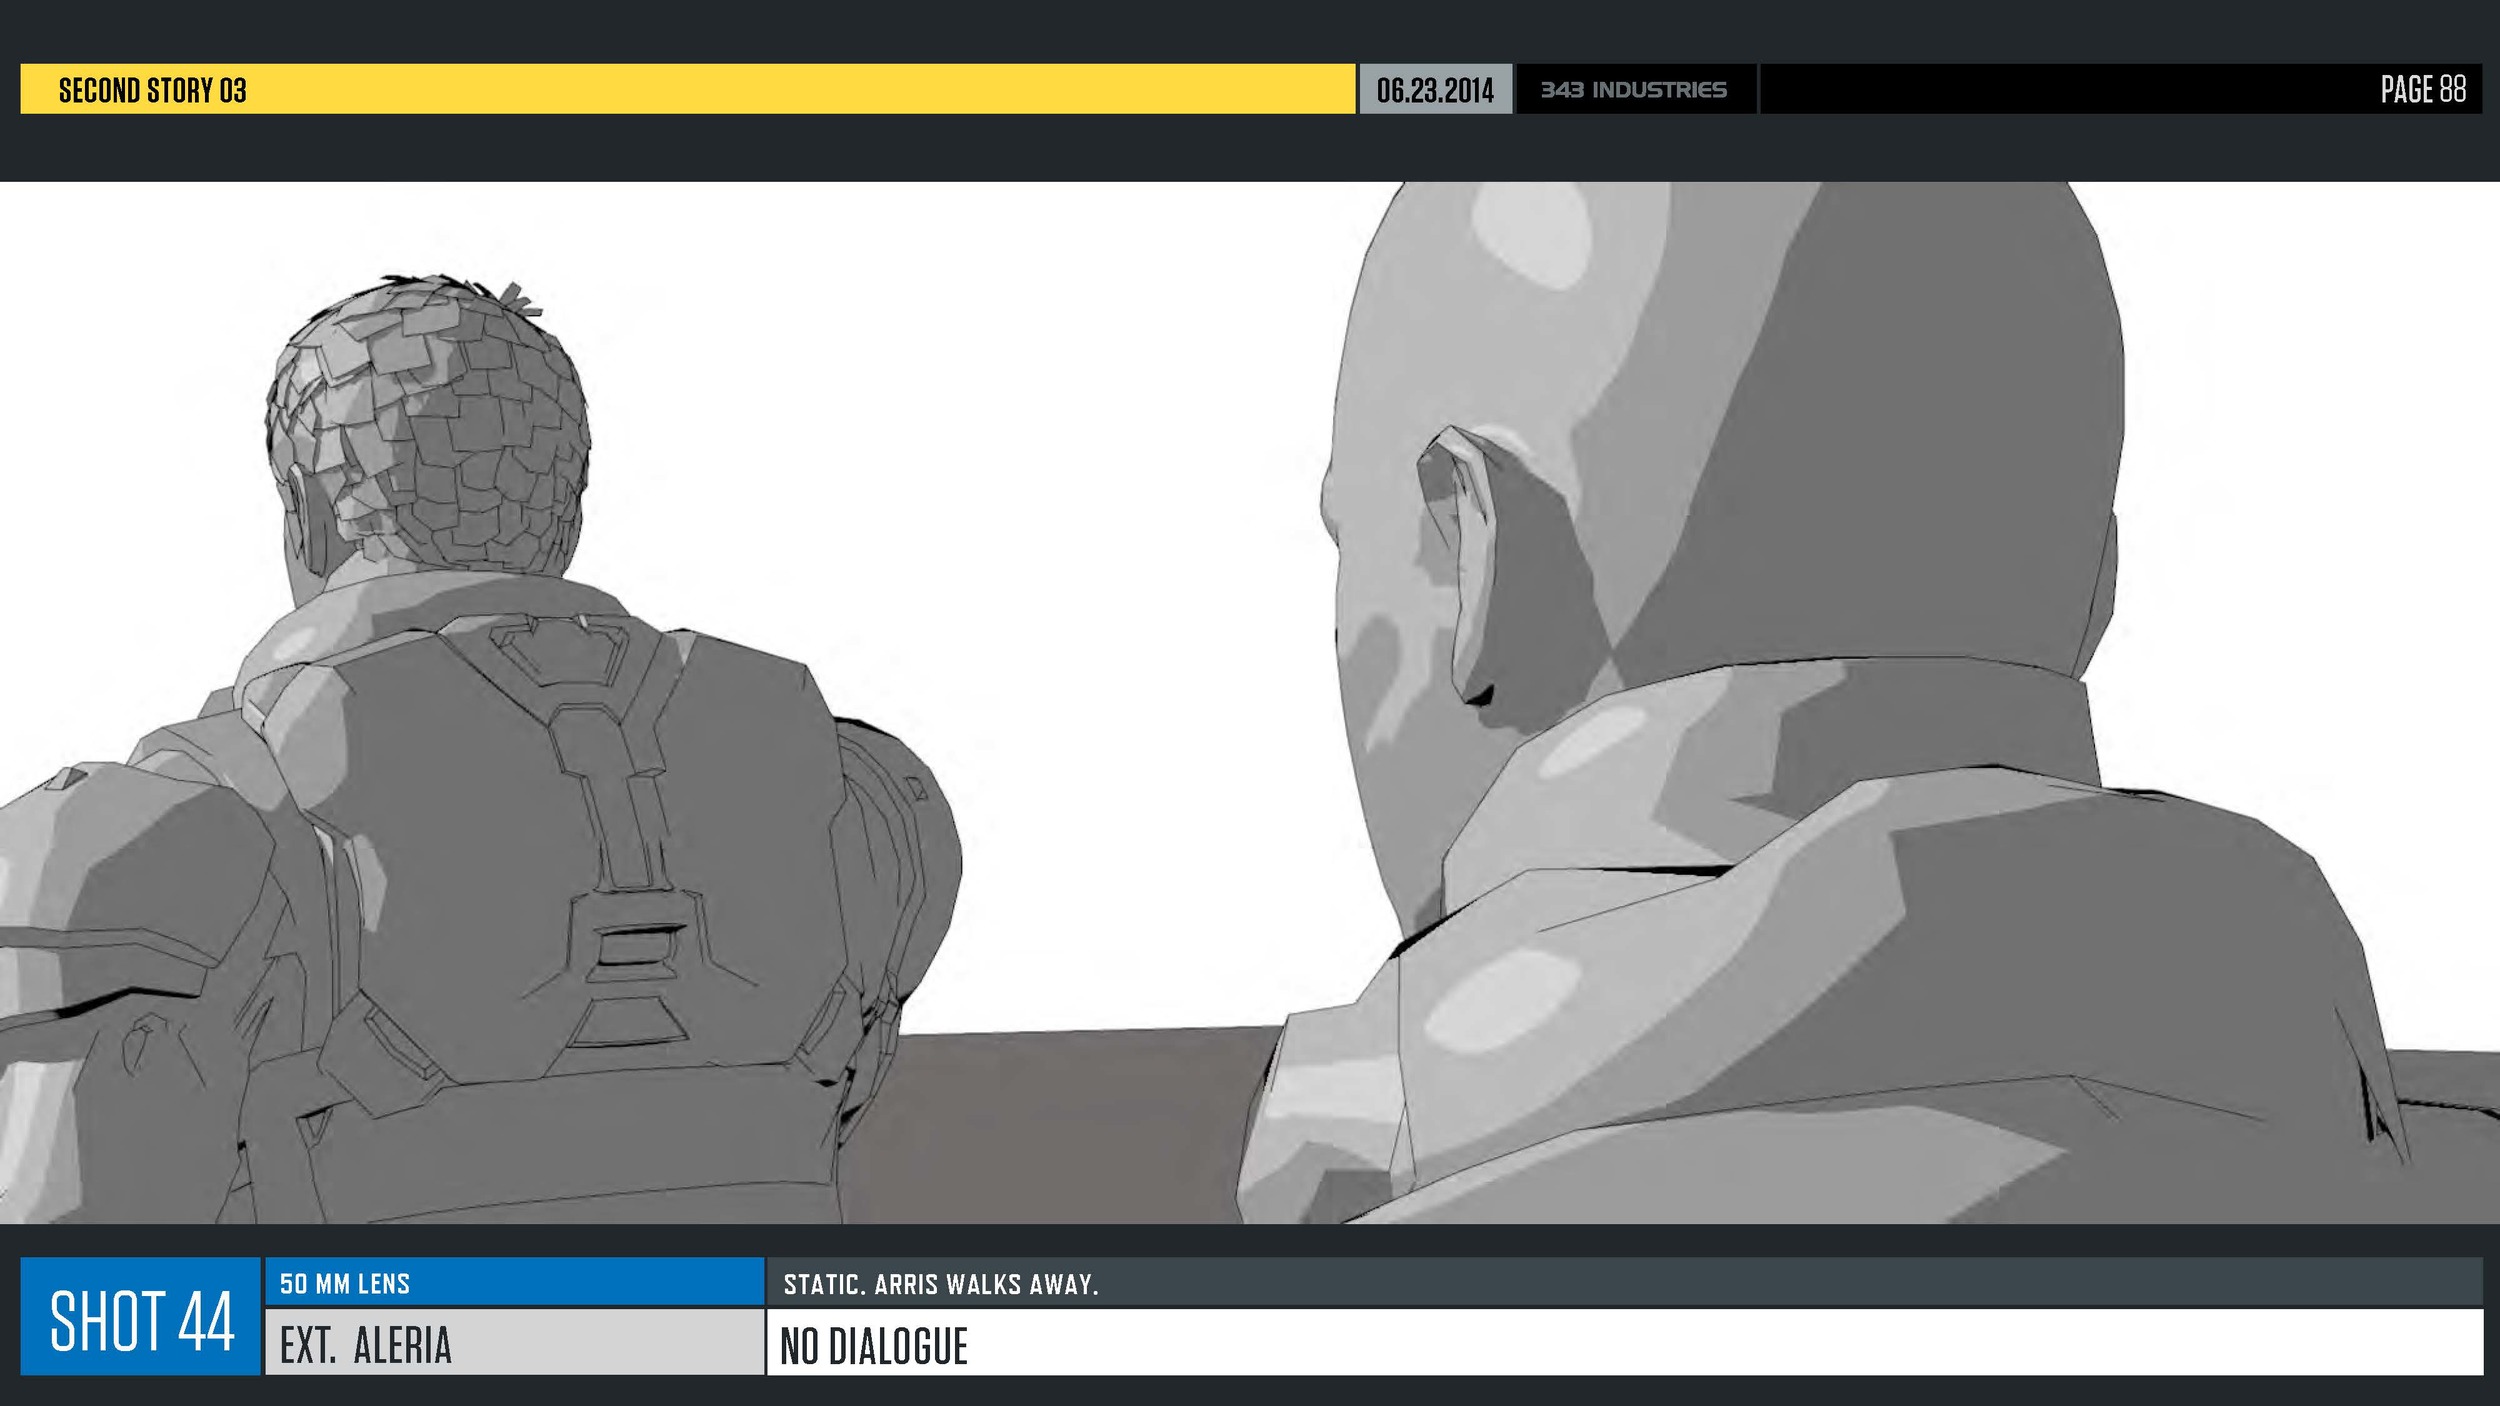
Task: Click the 'PAGE 88' page number
Action: [2423, 90]
